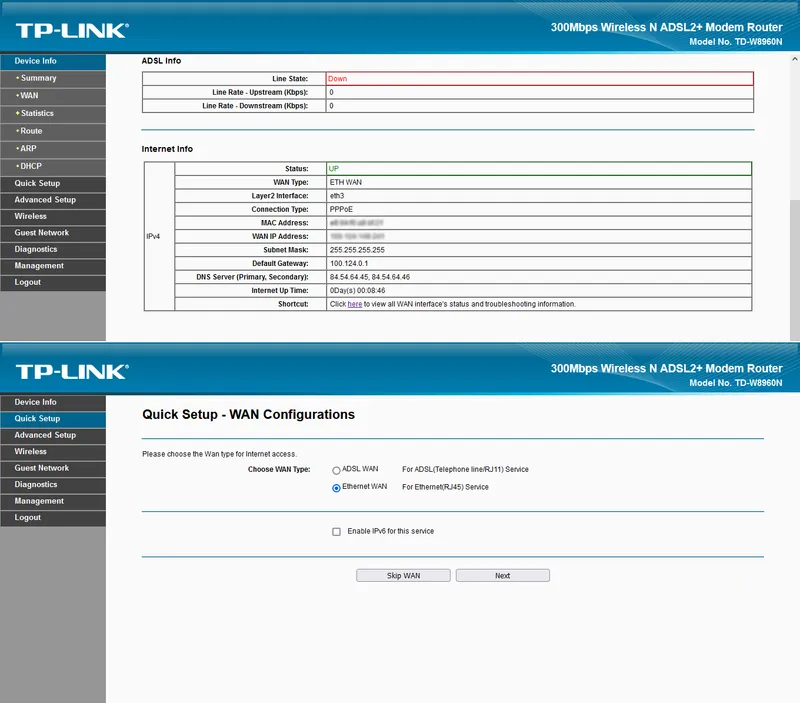Click the TP-LINK logo in top header

point(72,31)
